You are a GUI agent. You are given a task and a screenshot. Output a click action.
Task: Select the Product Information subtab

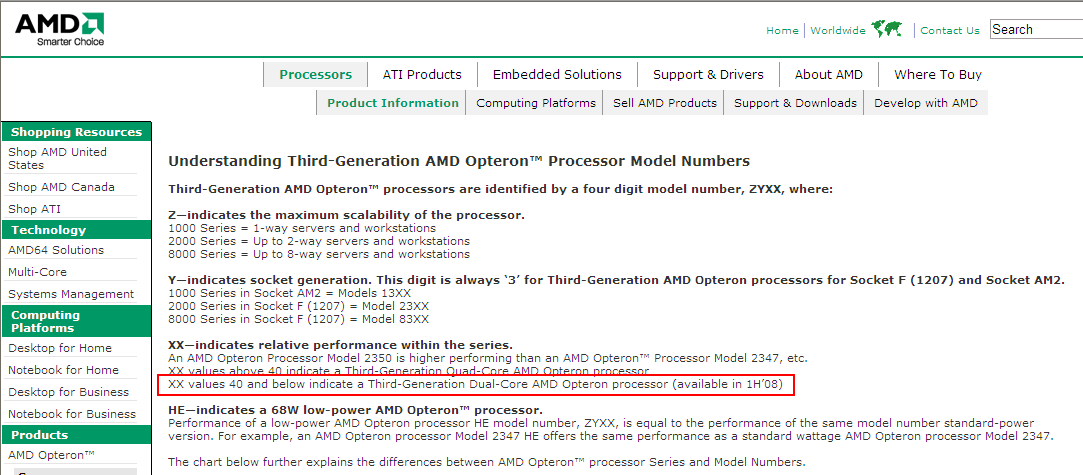(392, 103)
